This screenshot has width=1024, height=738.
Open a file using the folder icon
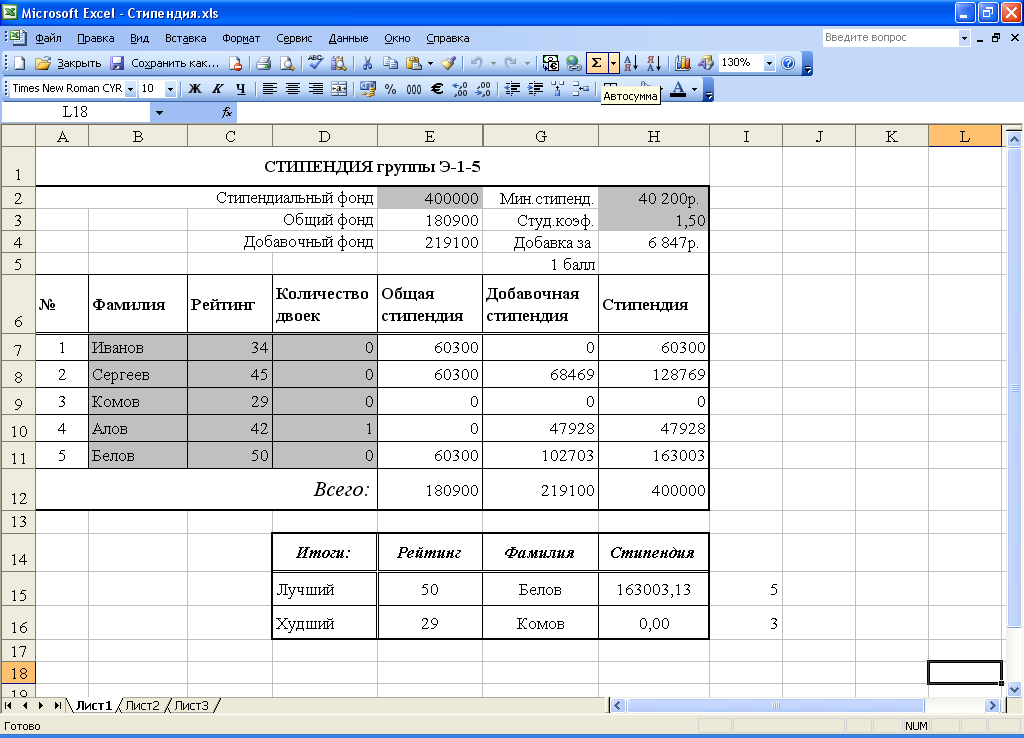tap(43, 63)
